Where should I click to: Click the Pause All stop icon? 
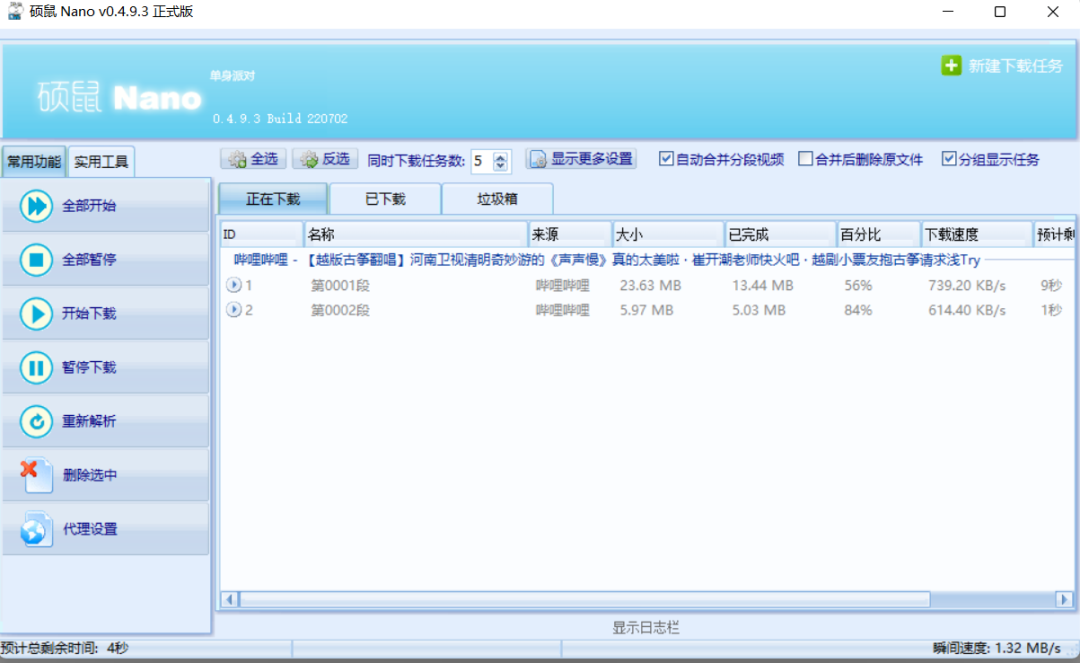coord(36,260)
